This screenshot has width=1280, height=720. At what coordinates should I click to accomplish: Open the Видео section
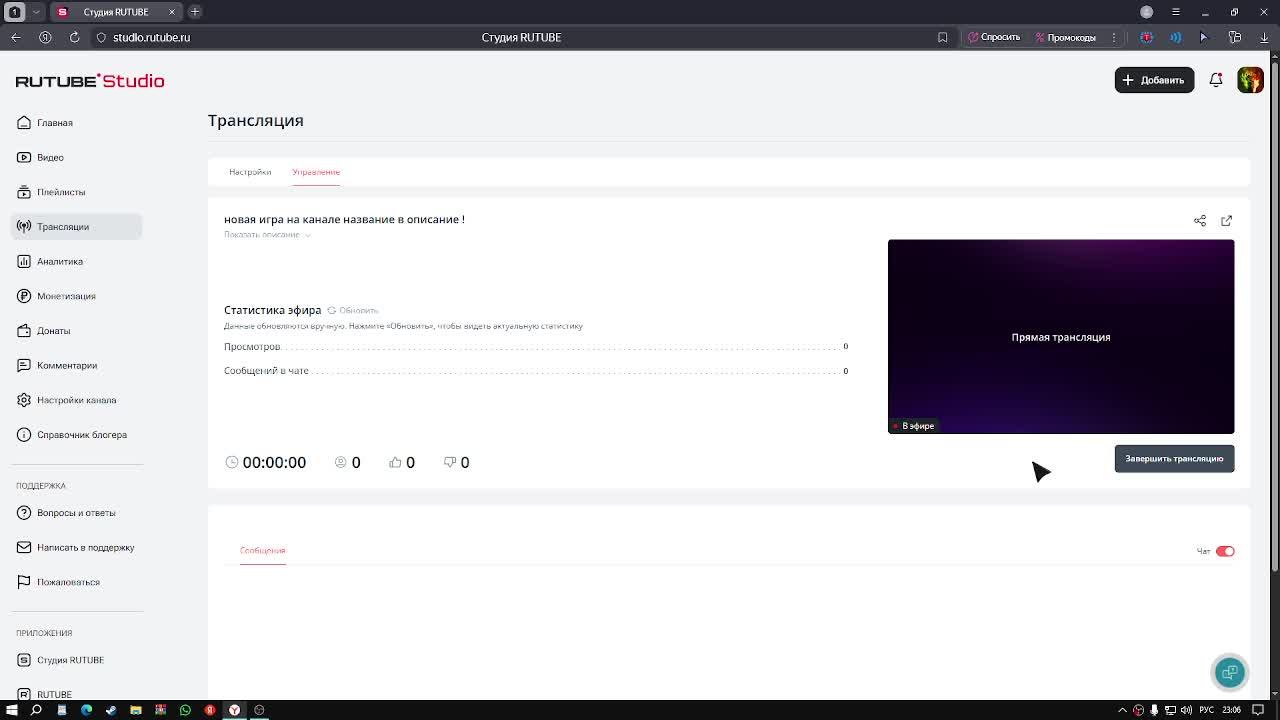click(x=41, y=157)
